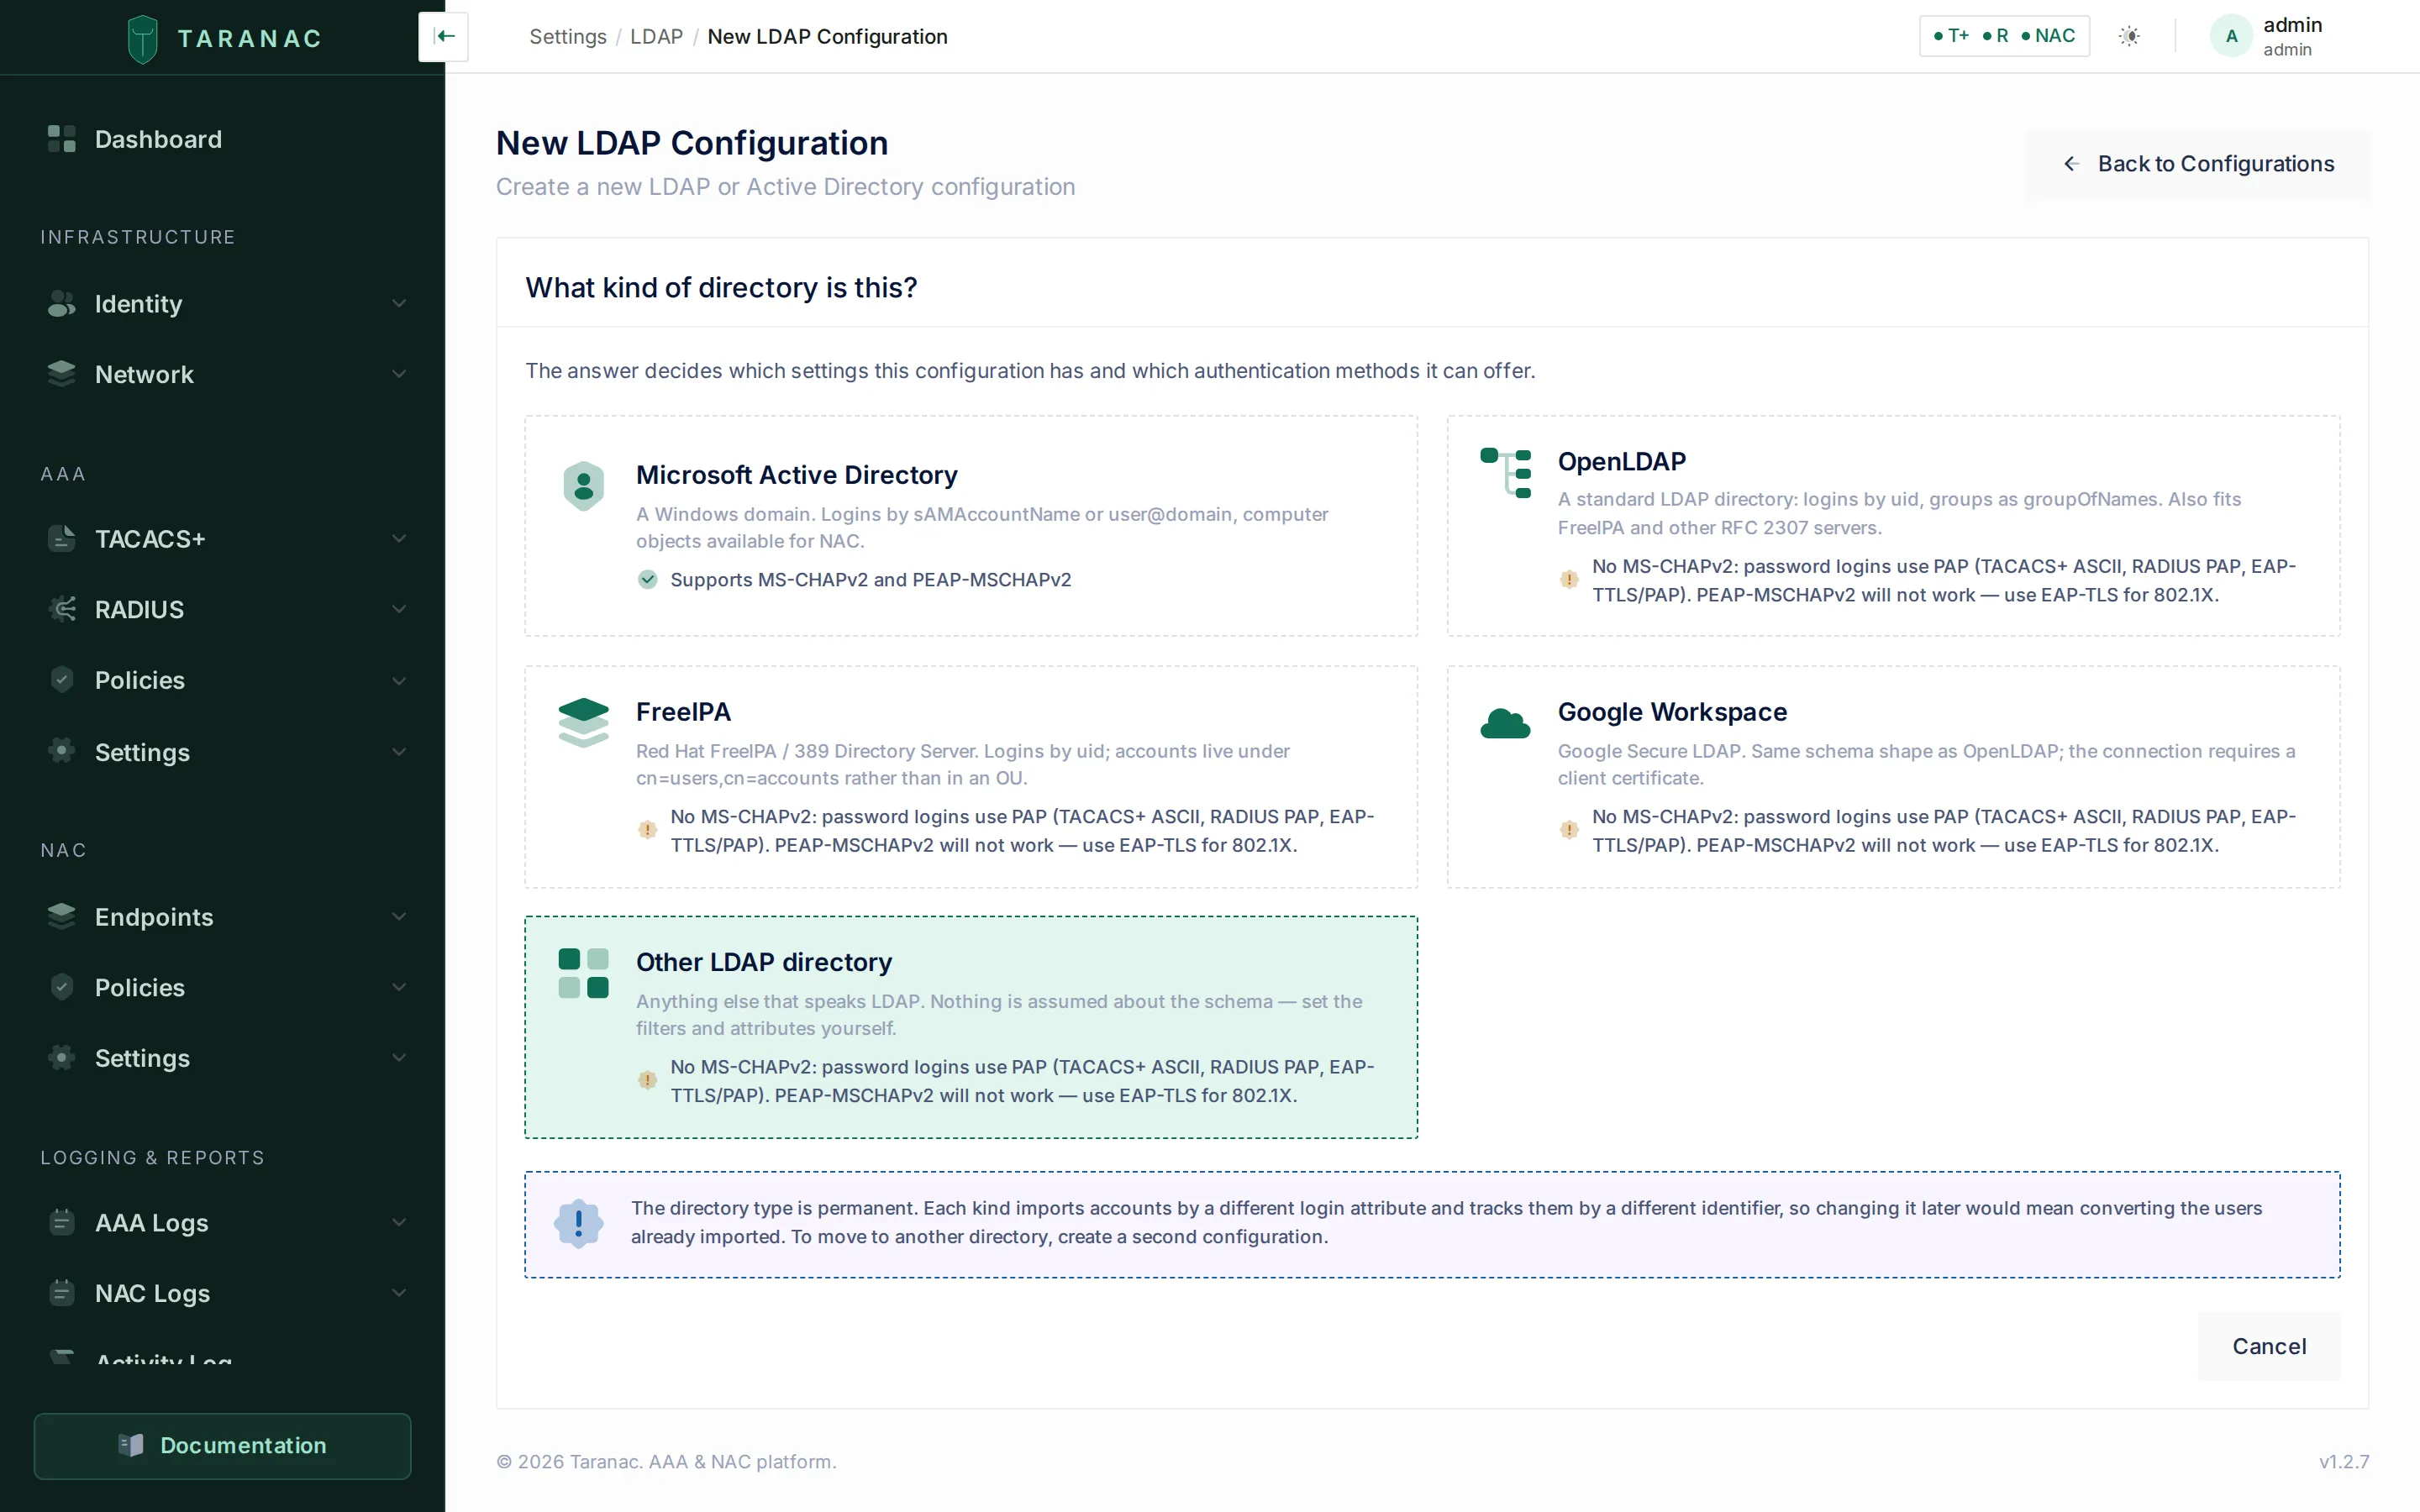Expand the Network menu chevron
This screenshot has width=2420, height=1512.
[399, 374]
